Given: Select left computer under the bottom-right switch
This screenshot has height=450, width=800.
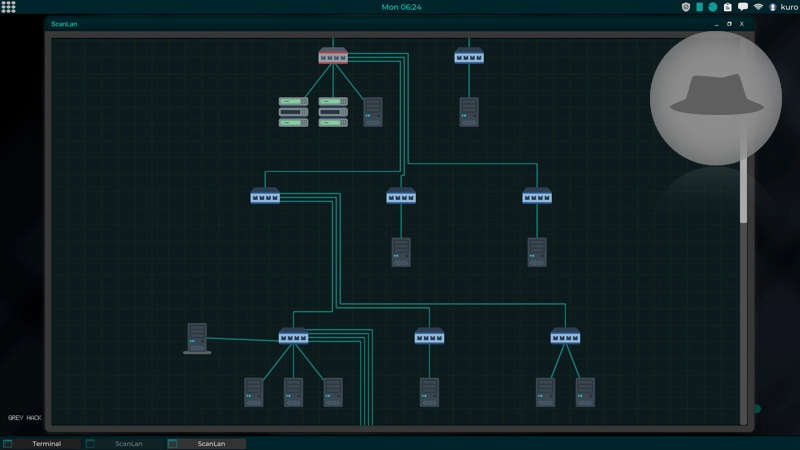Looking at the screenshot, I should point(545,392).
